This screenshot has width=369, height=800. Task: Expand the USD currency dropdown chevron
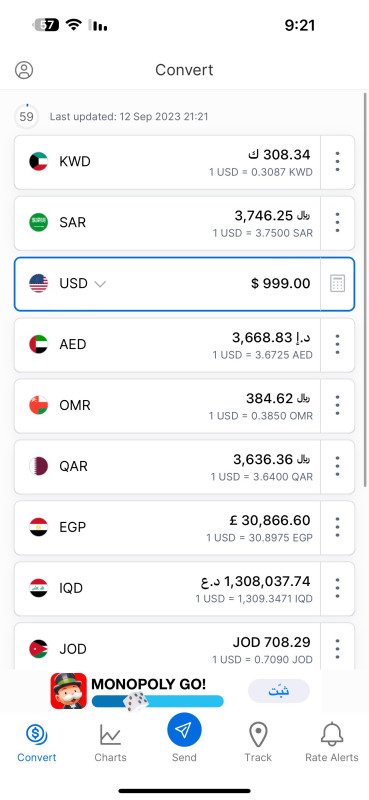click(x=101, y=284)
